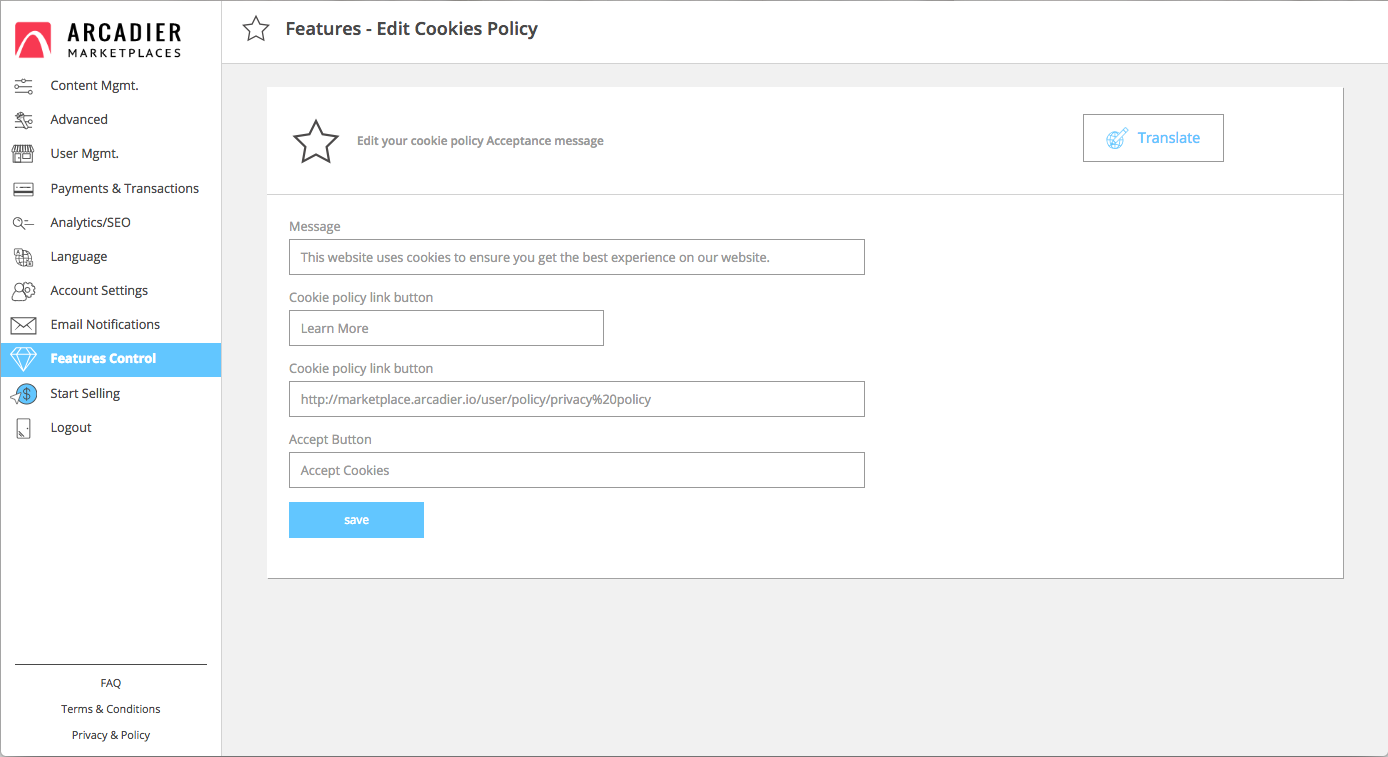This screenshot has width=1388, height=757.
Task: Click the Payments & Transactions card icon
Action: click(23, 189)
